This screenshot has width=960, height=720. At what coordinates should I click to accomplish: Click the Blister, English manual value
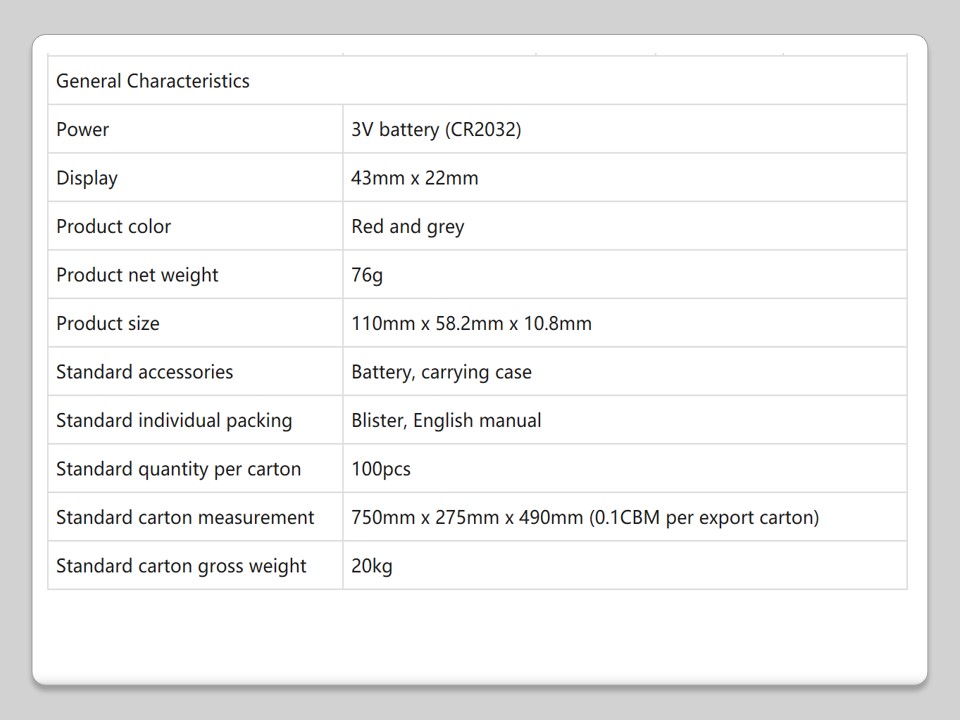point(446,421)
